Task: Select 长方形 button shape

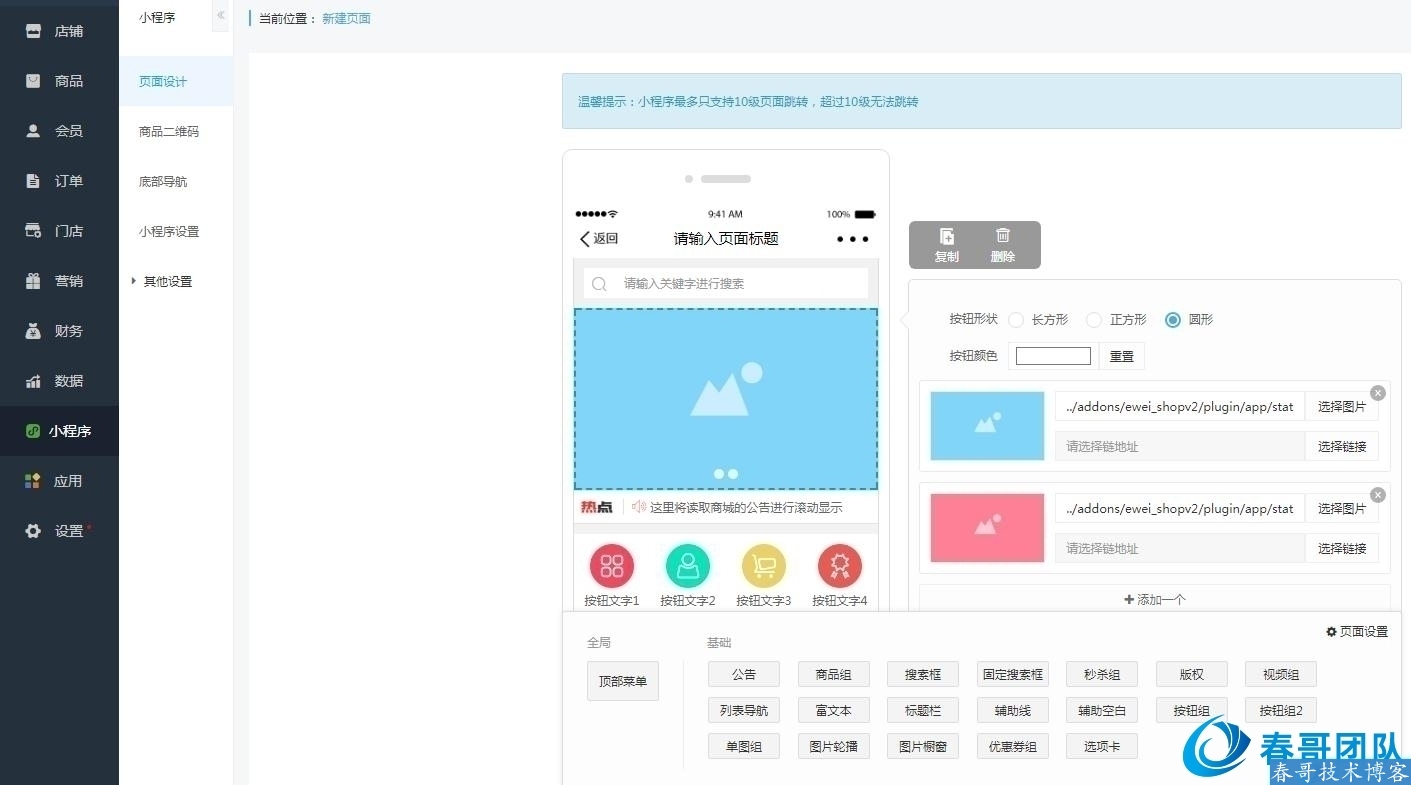Action: 1016,320
